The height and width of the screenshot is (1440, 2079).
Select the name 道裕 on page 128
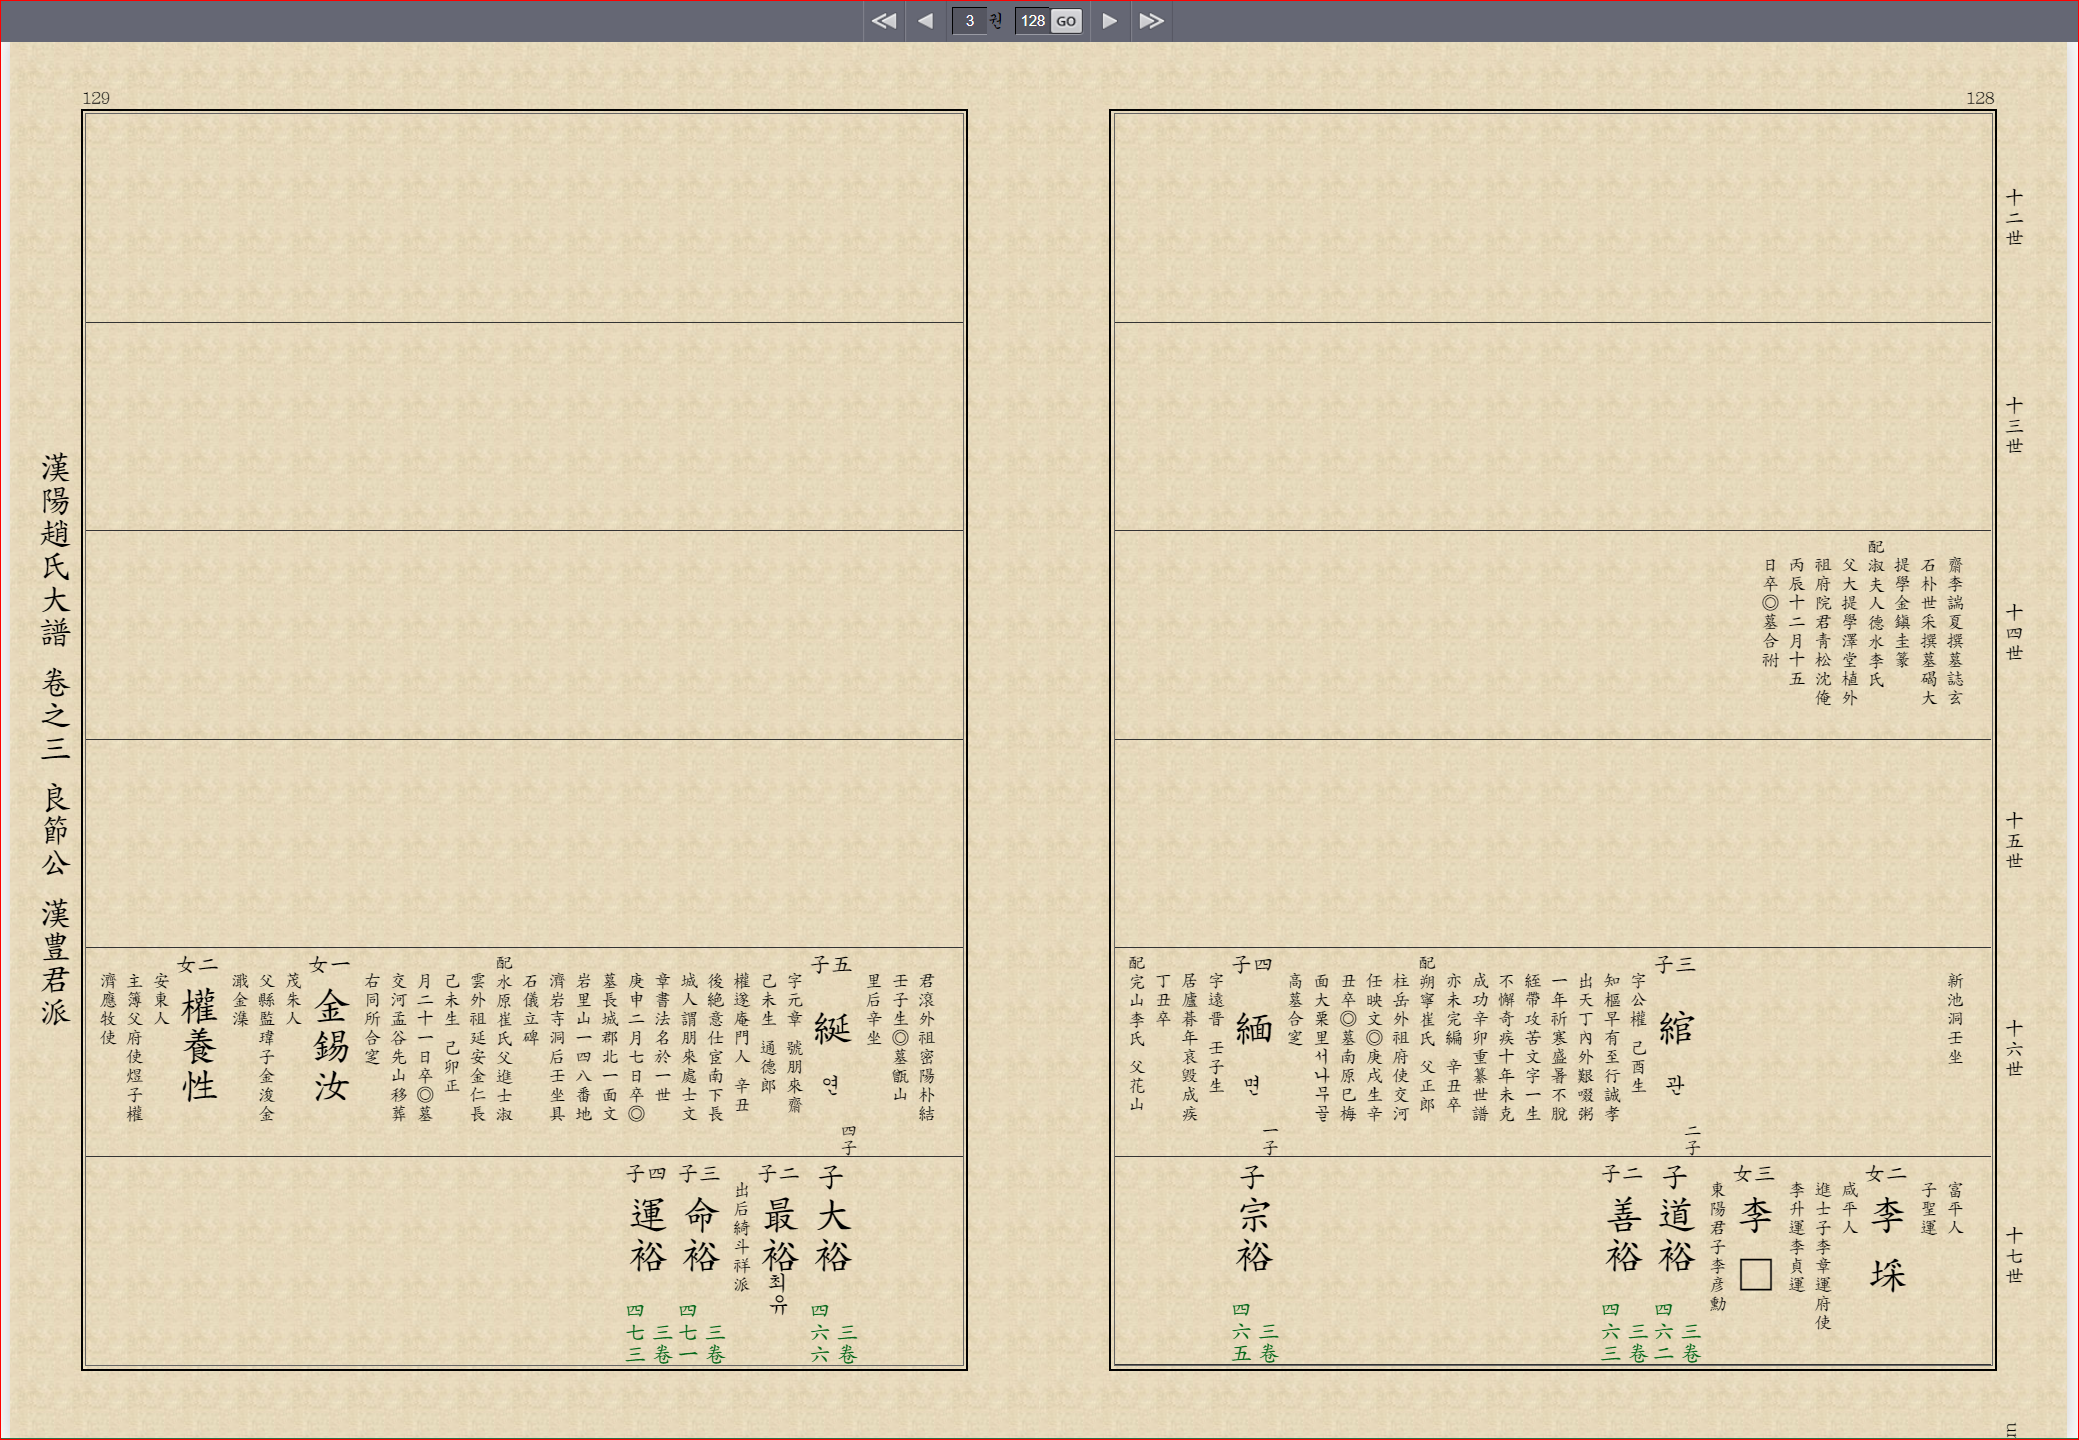point(1677,1236)
